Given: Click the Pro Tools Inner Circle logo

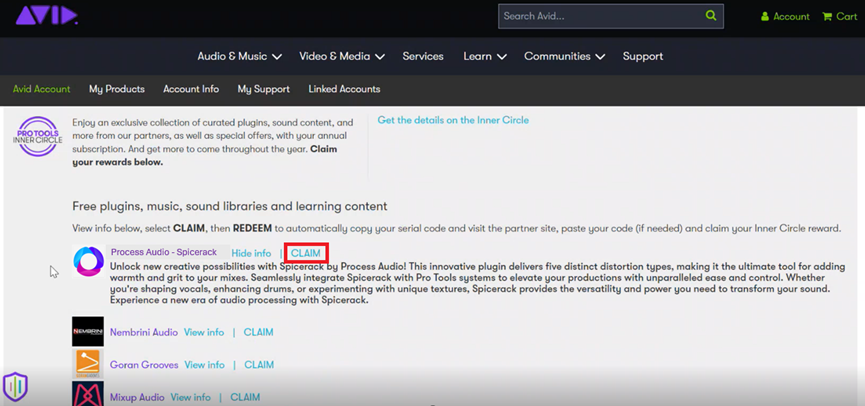Looking at the screenshot, I should coord(38,136).
